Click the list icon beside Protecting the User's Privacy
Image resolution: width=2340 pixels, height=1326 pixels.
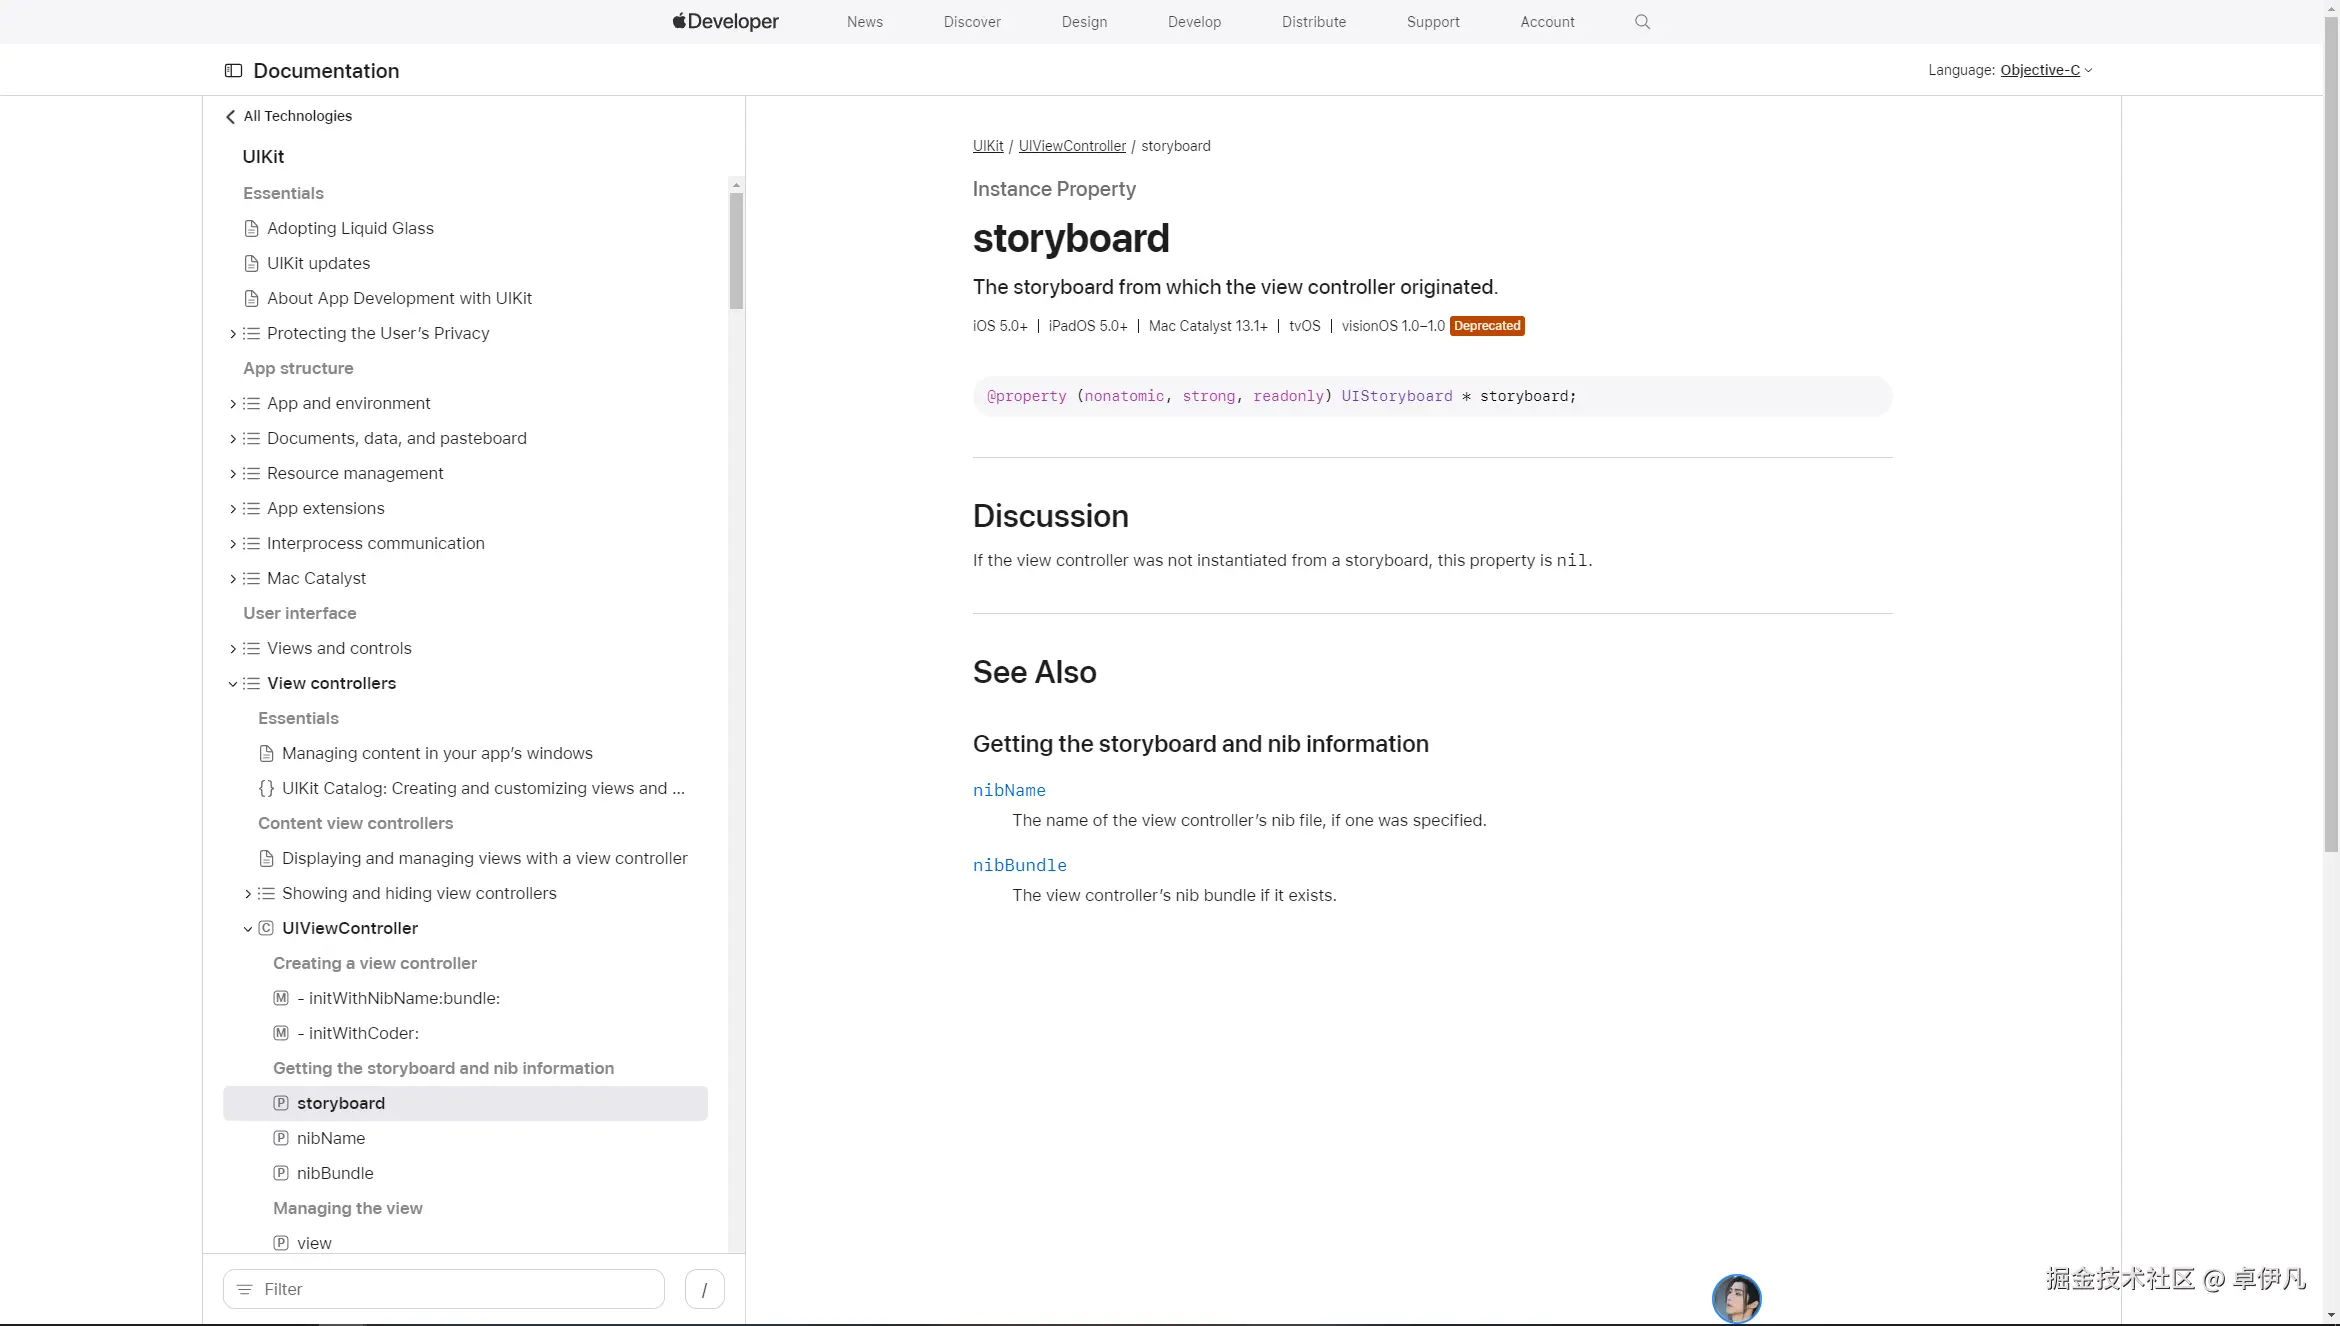point(252,333)
